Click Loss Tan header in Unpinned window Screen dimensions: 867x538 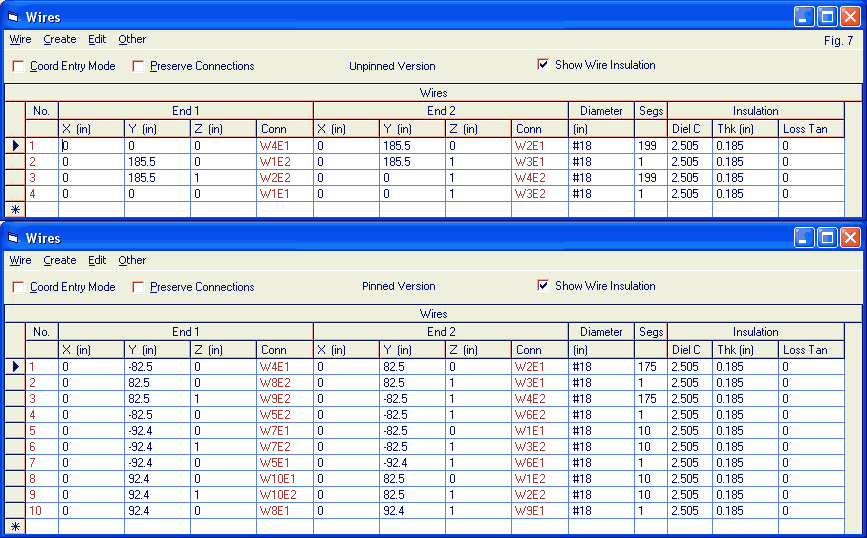[811, 129]
